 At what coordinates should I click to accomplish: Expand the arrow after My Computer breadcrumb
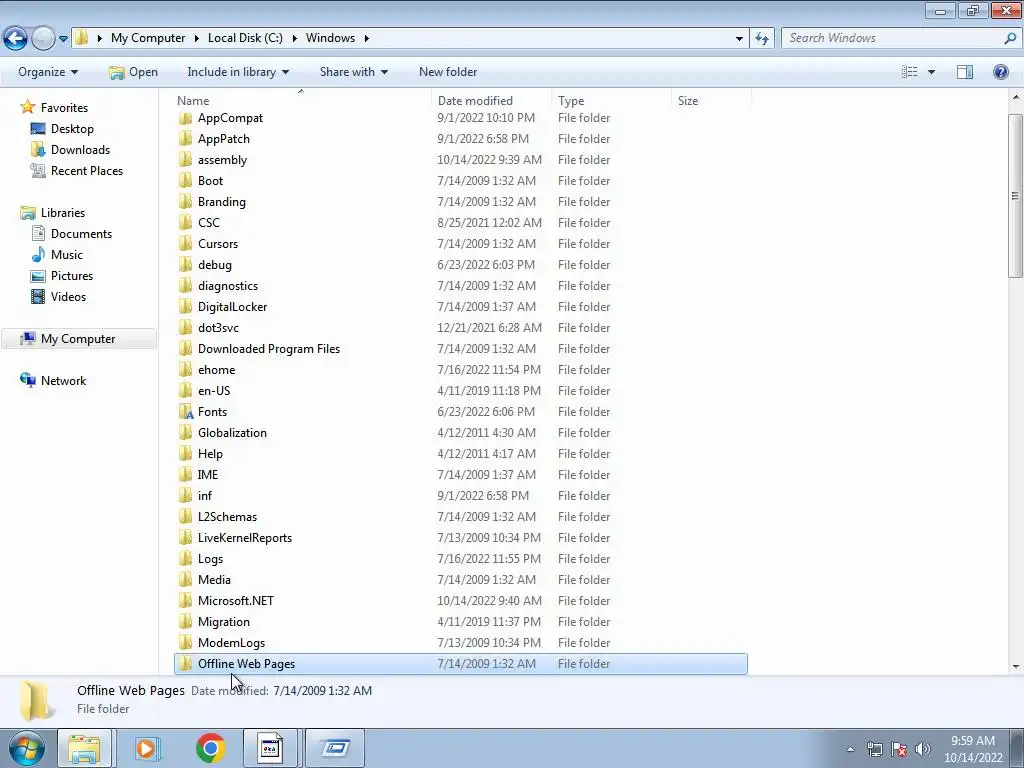197,39
